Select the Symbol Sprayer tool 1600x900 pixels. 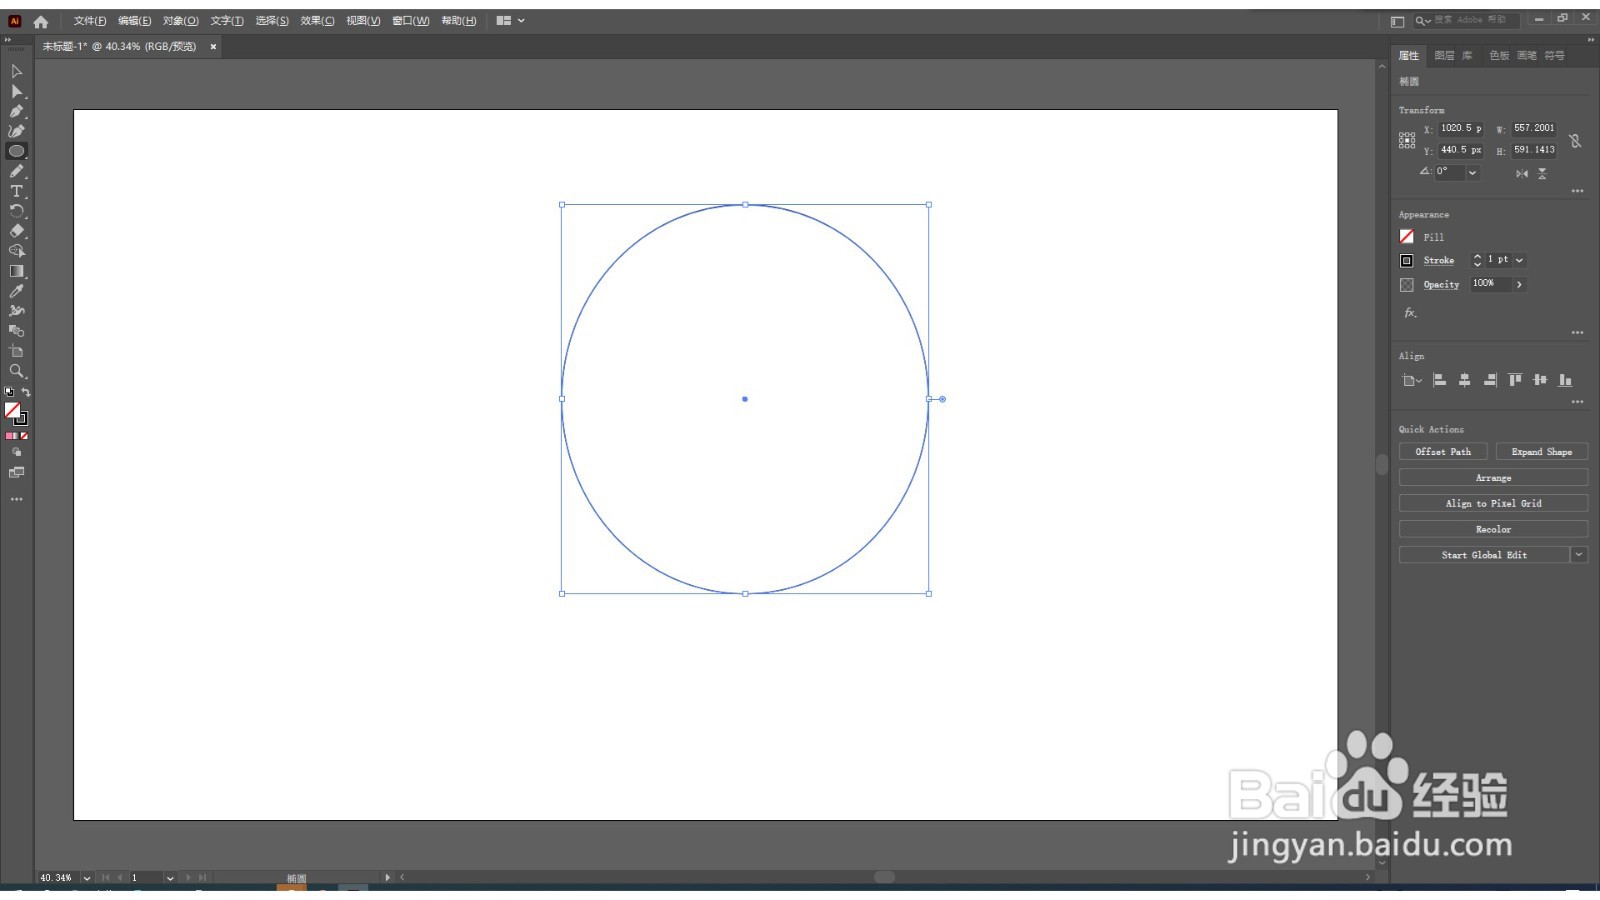click(16, 311)
